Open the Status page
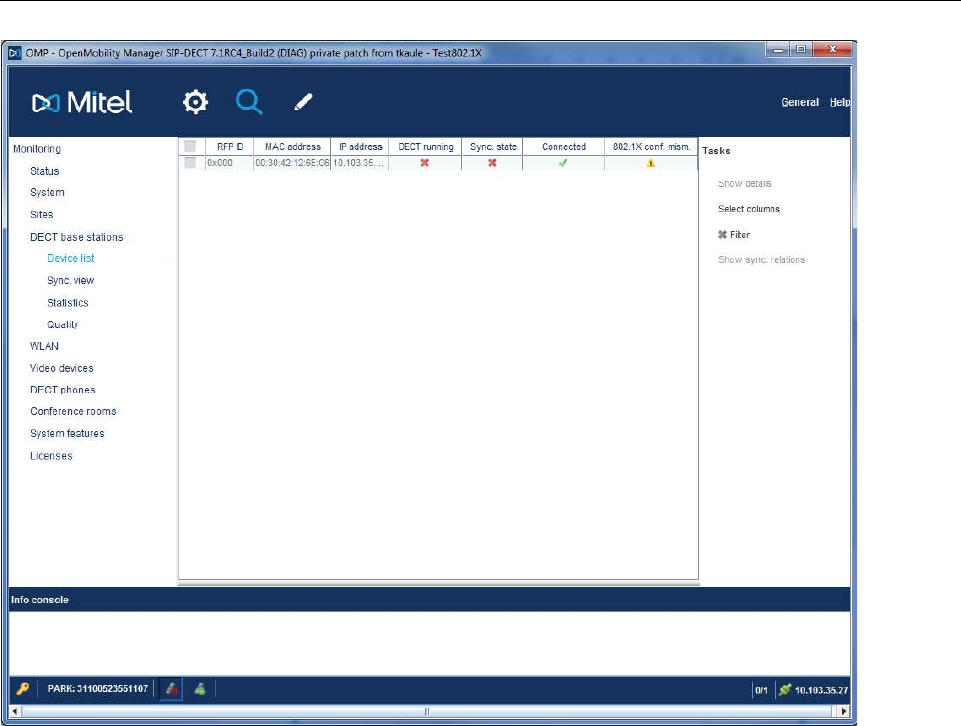The image size is (961, 726). coord(45,171)
